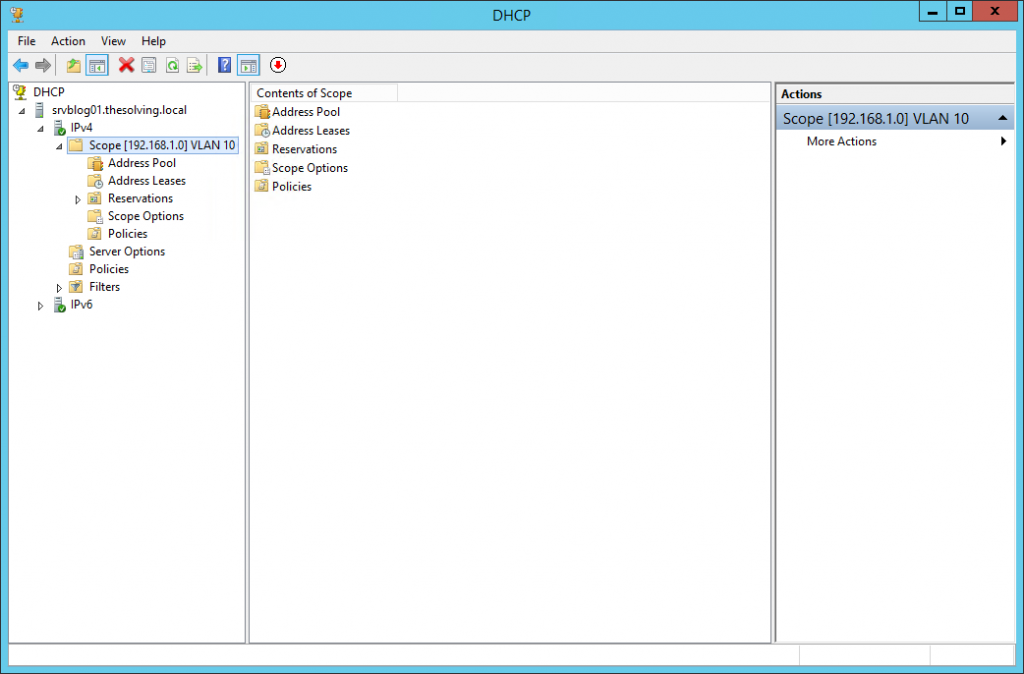
Task: Click the Back navigation arrow
Action: 21,65
